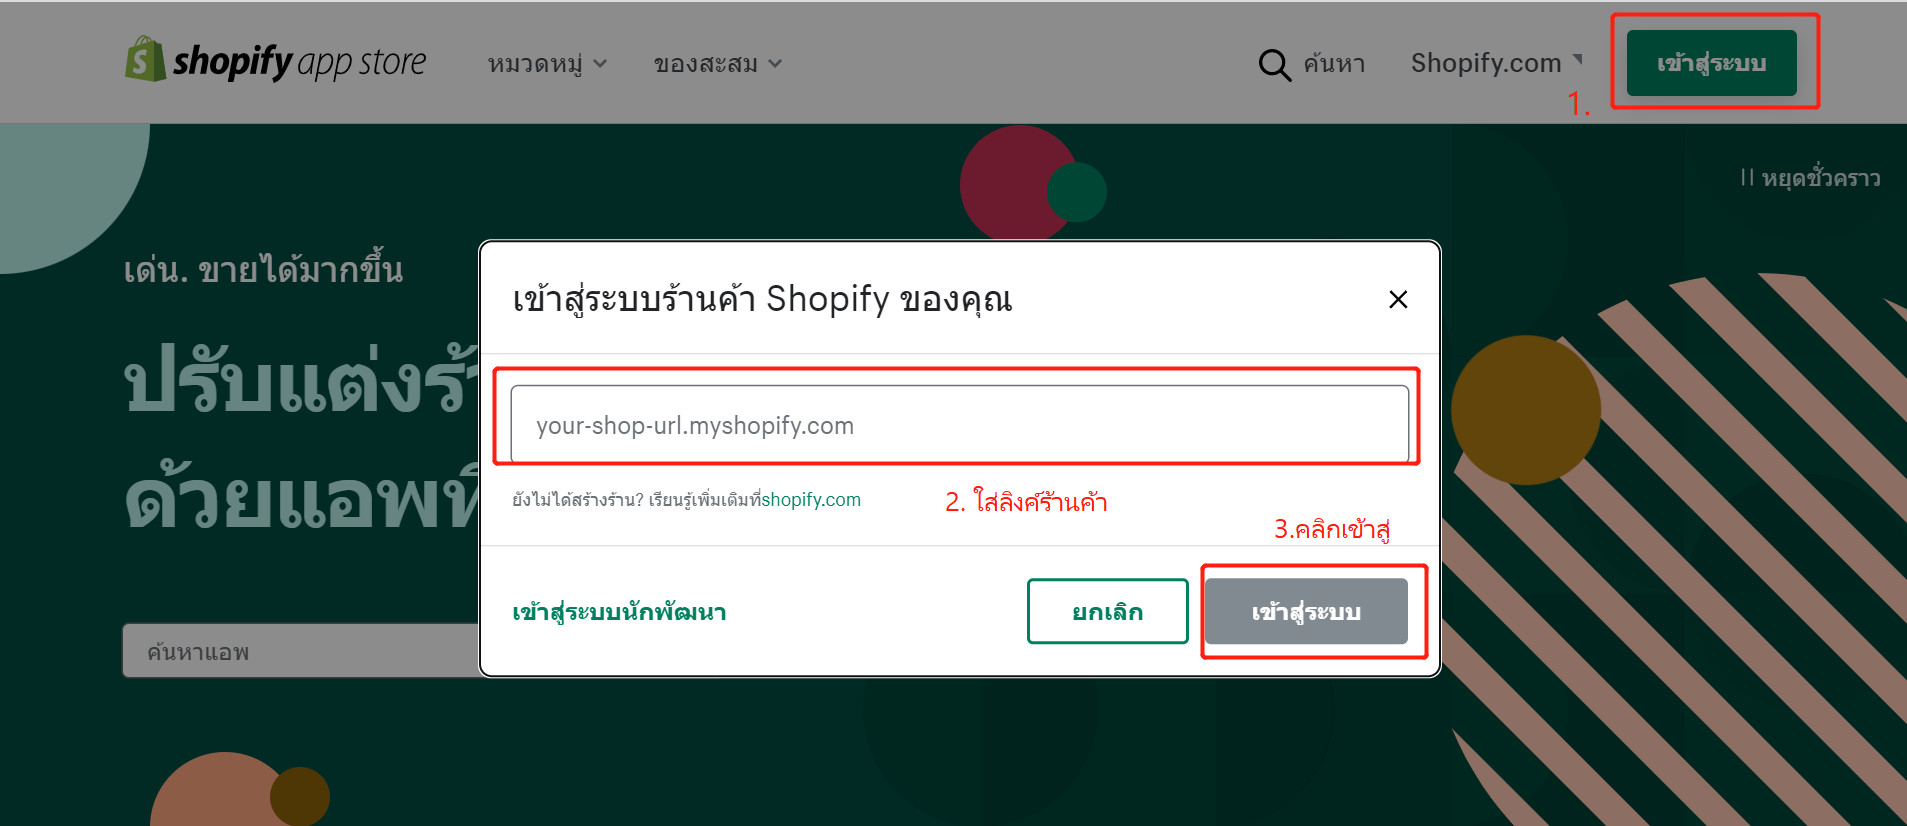This screenshot has width=1907, height=826.
Task: Close the login dialog with X icon
Action: 1398,299
